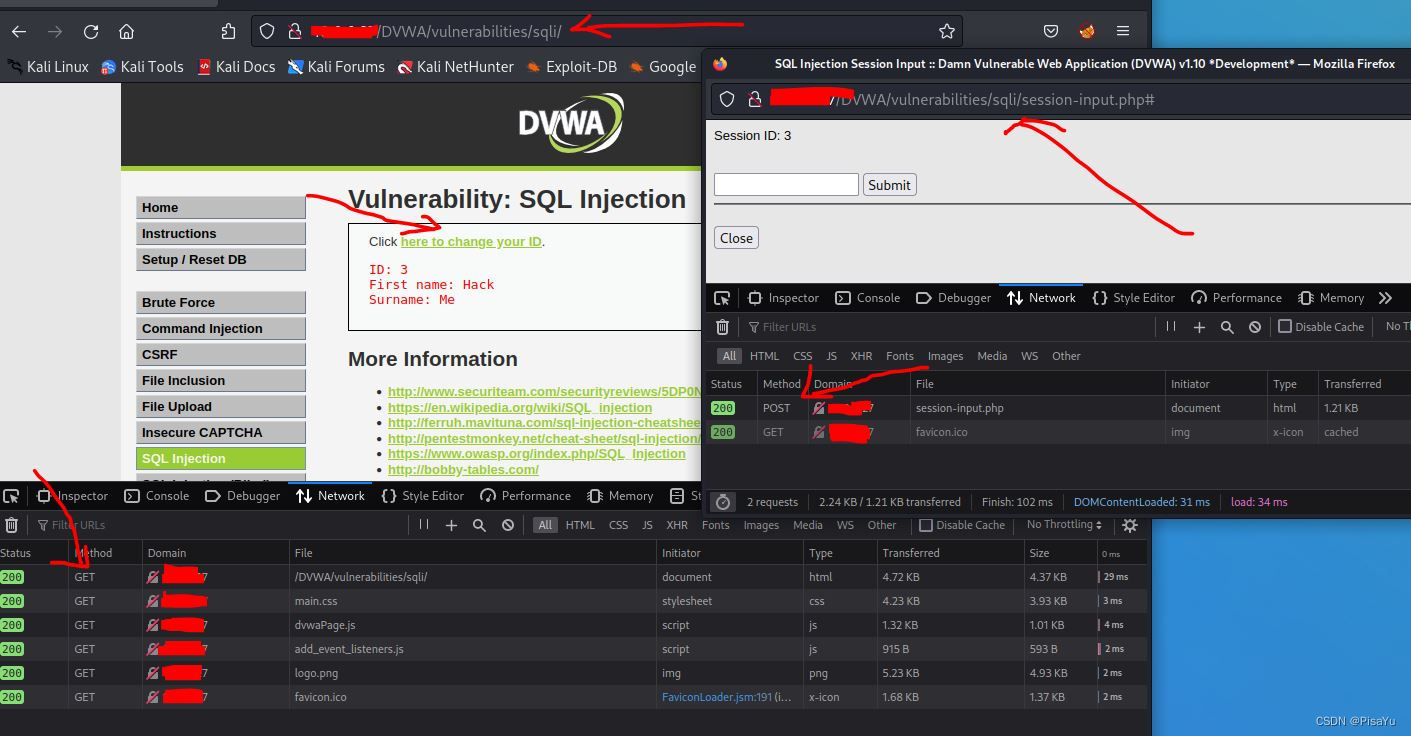Open the Kali NetHunter bookmark
Image resolution: width=1411 pixels, height=736 pixels.
click(x=455, y=67)
